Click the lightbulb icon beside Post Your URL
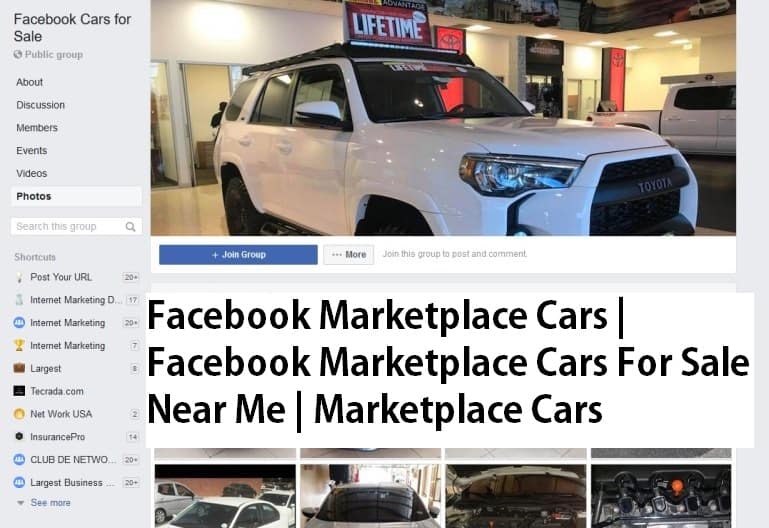The height and width of the screenshot is (528, 769). [x=19, y=277]
